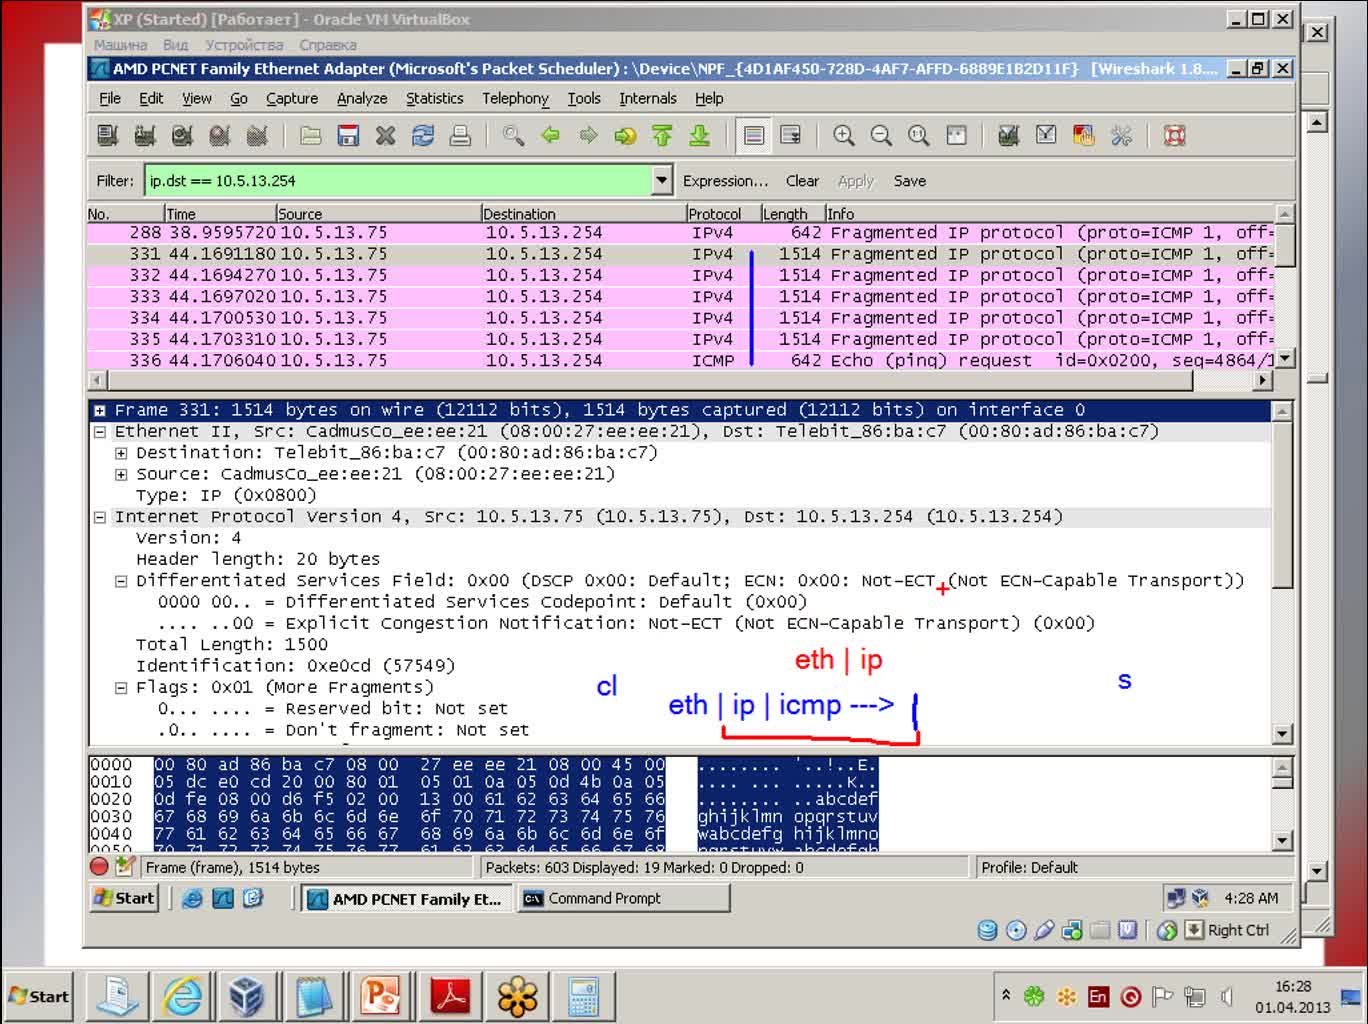Screen dimensions: 1368x1024
Task: Collapse the Ethernet II tree node
Action: [x=100, y=432]
